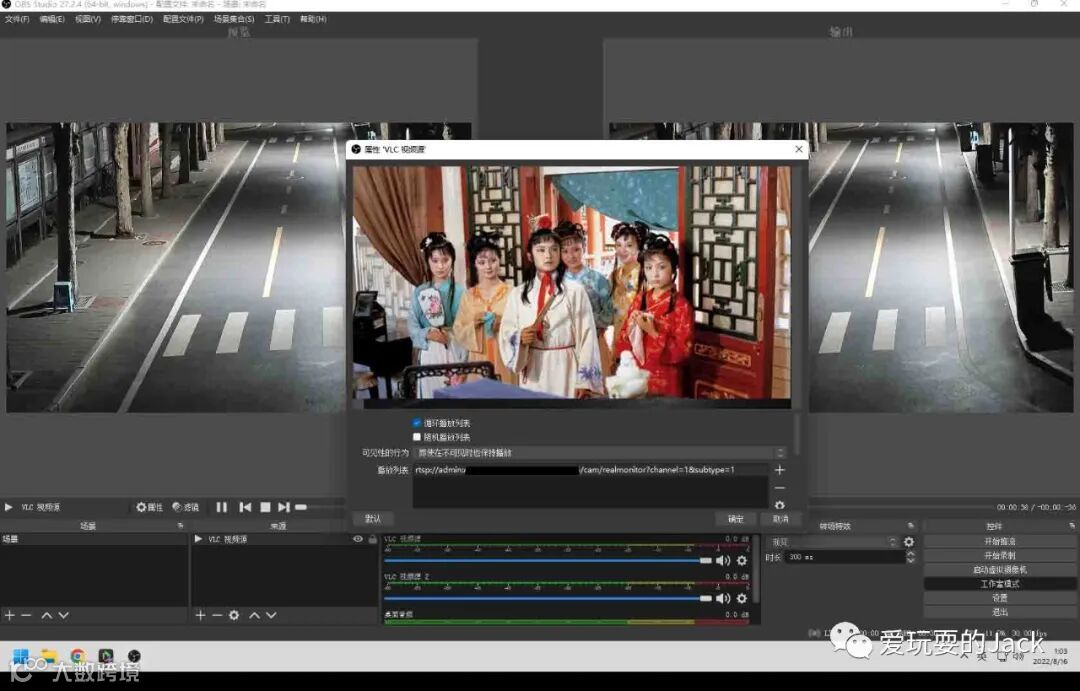Open Docks menu (停靠窗口)
Image resolution: width=1080 pixels, height=691 pixels.
132,19
